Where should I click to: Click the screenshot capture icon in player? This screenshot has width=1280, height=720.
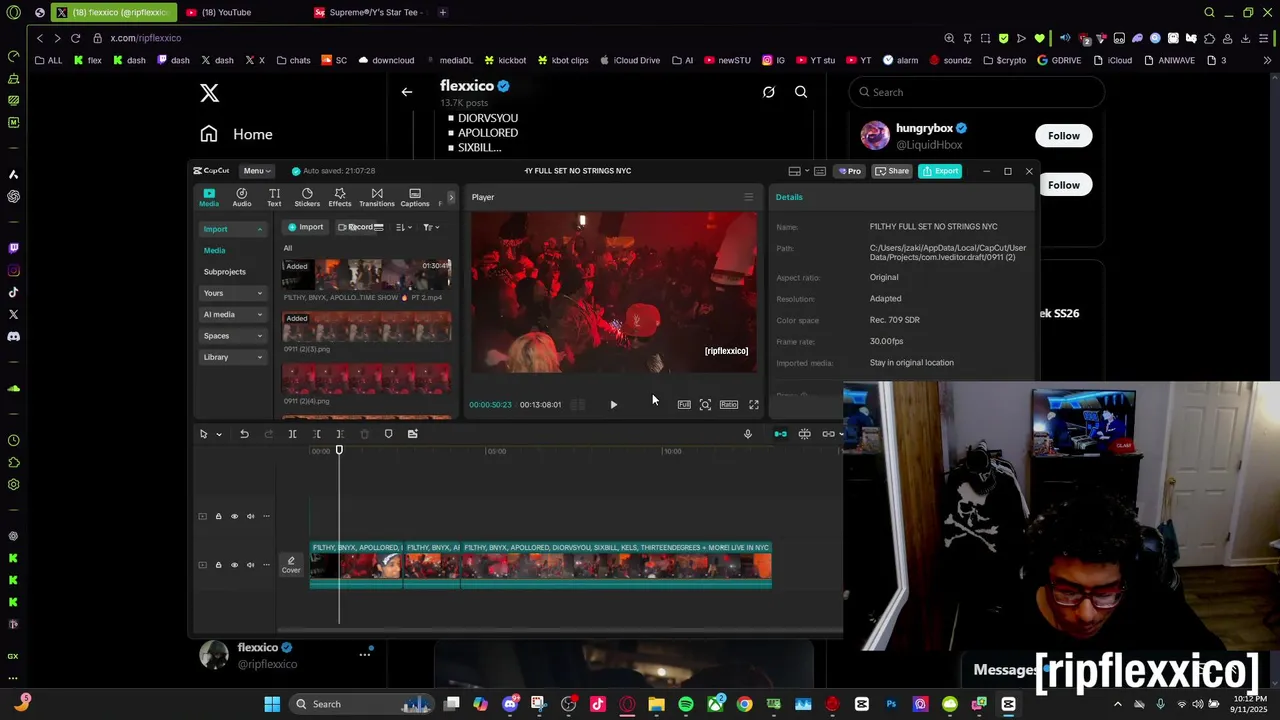coord(705,405)
